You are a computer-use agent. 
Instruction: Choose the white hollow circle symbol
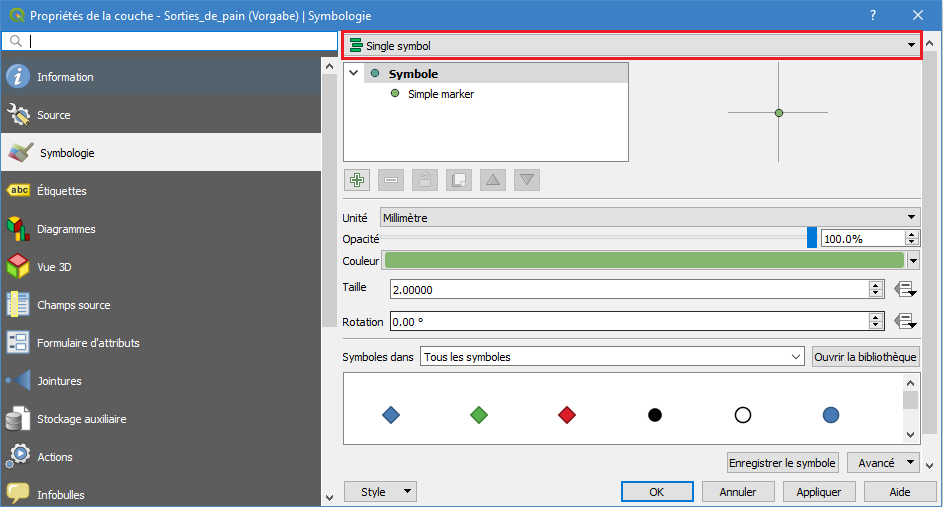pyautogui.click(x=743, y=415)
